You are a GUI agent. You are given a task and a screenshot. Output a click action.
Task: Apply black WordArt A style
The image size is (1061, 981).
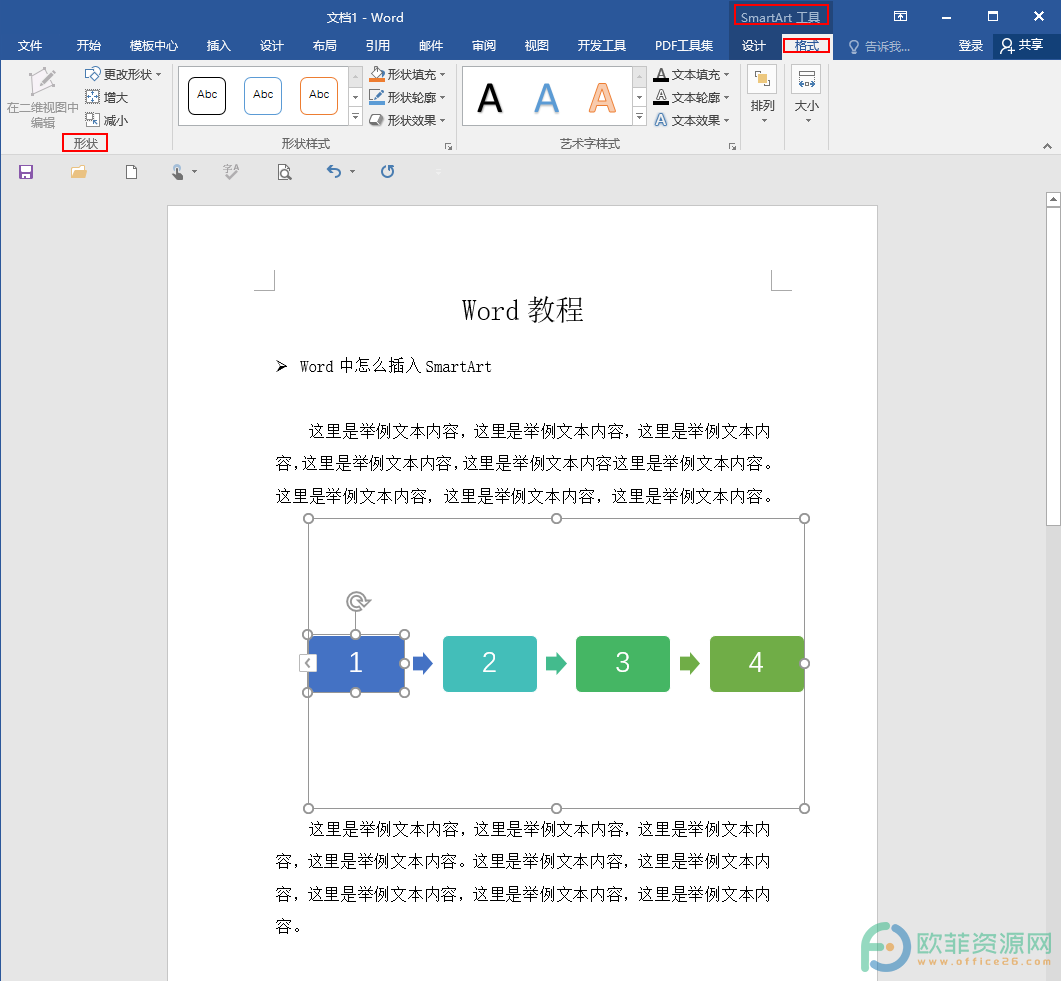click(490, 97)
